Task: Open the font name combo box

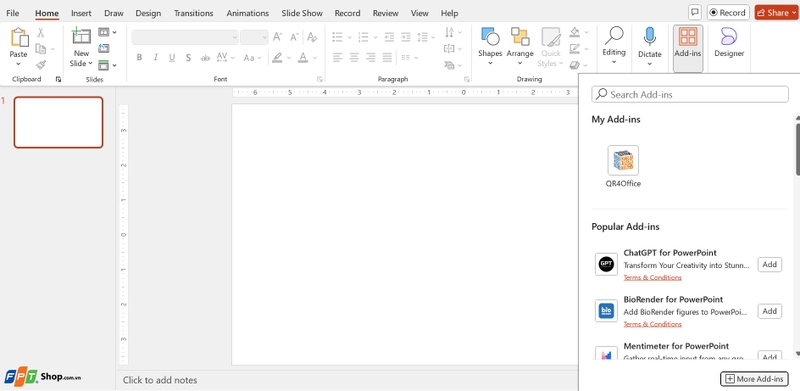Action: [185, 37]
